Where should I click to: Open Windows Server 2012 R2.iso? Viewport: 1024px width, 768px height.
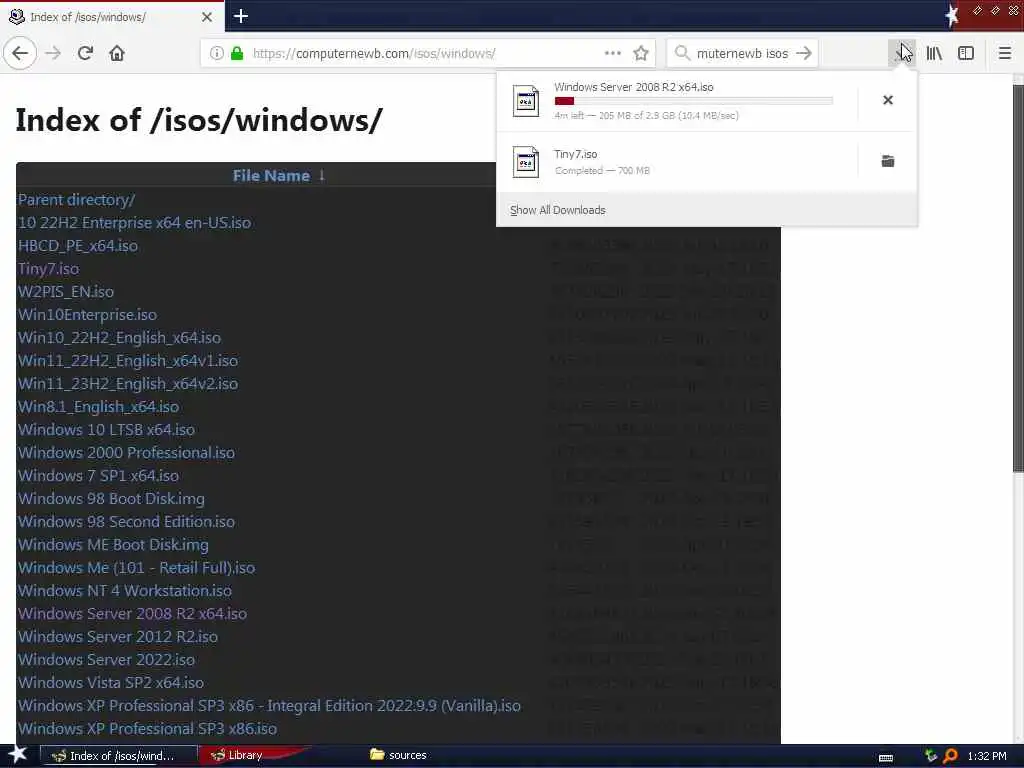[118, 637]
